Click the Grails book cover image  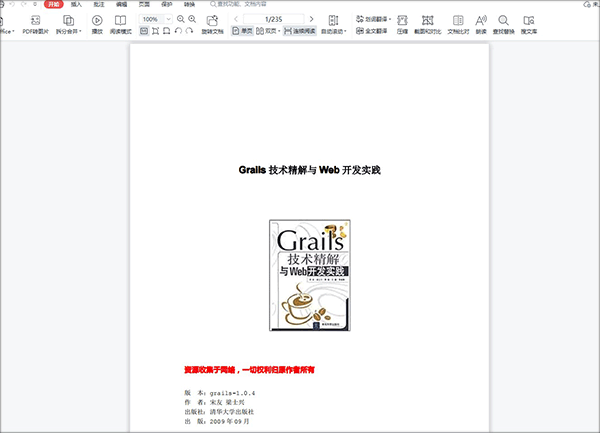(310, 275)
